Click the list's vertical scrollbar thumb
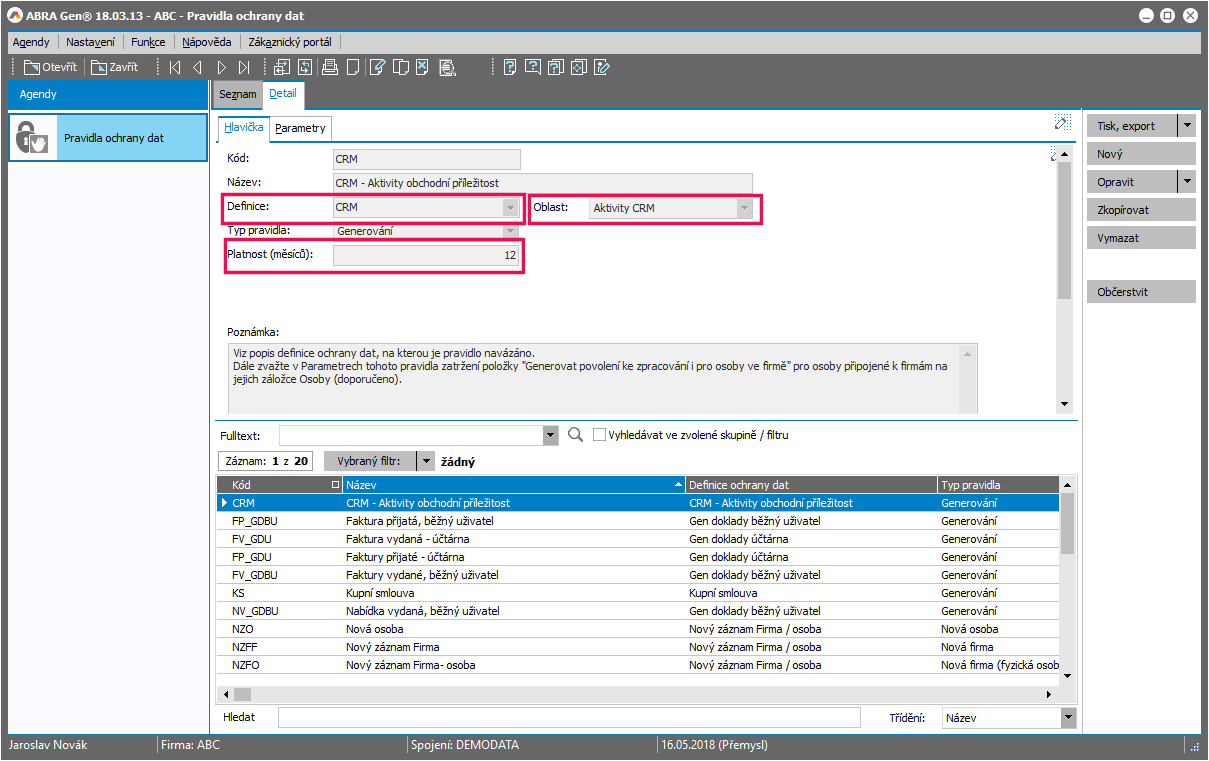The width and height of the screenshot is (1209, 761). coord(1067,525)
